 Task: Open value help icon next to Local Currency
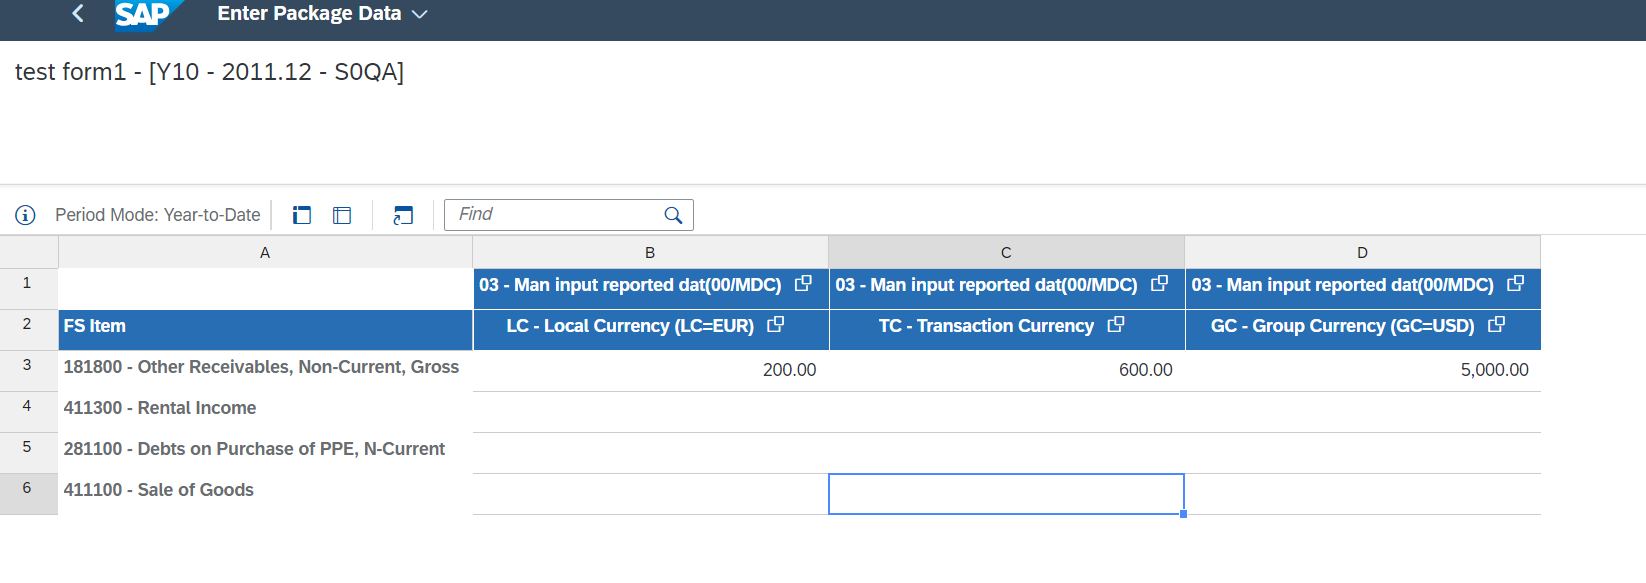click(x=775, y=325)
